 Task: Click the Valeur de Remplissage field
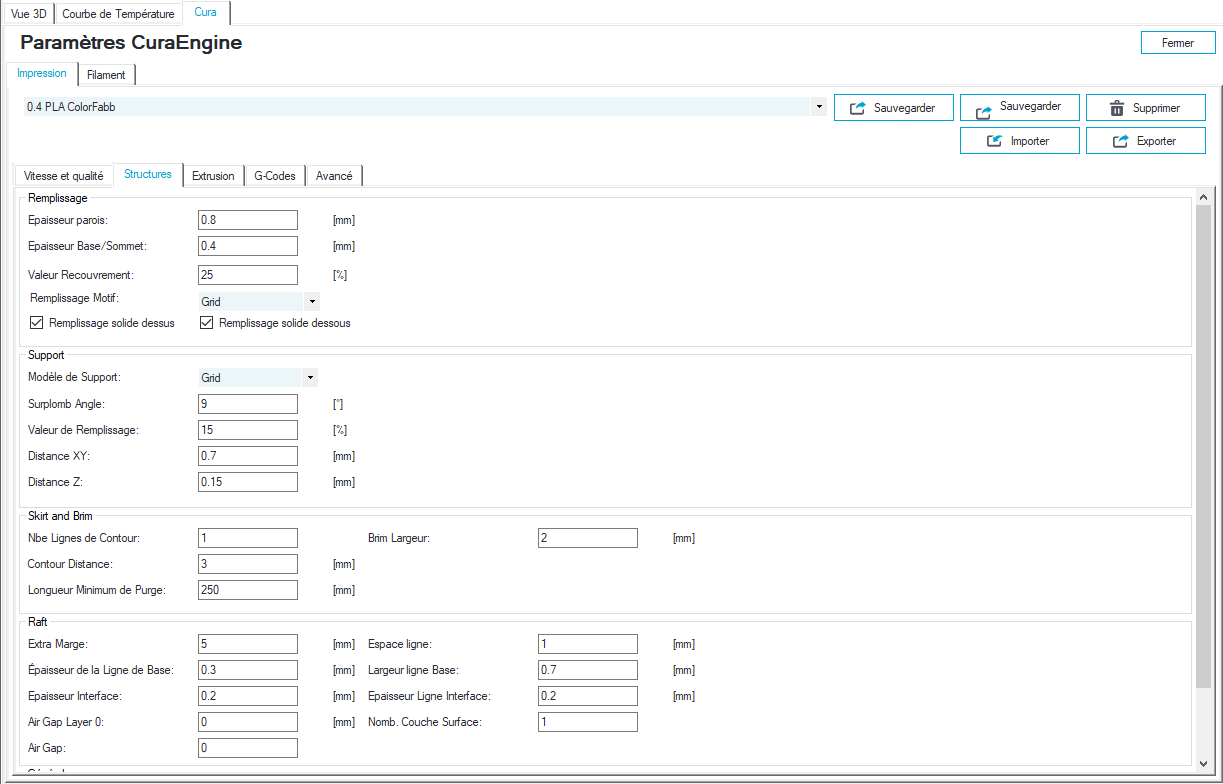coord(248,430)
